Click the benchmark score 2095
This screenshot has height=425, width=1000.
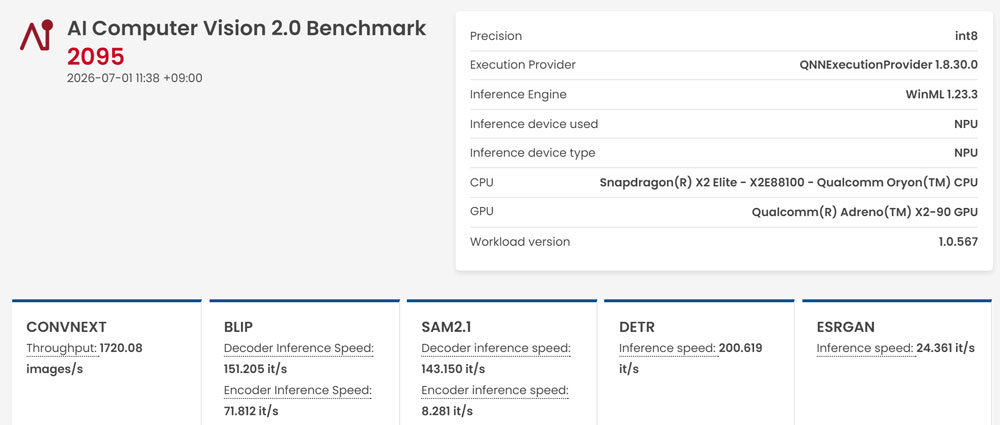tap(96, 57)
